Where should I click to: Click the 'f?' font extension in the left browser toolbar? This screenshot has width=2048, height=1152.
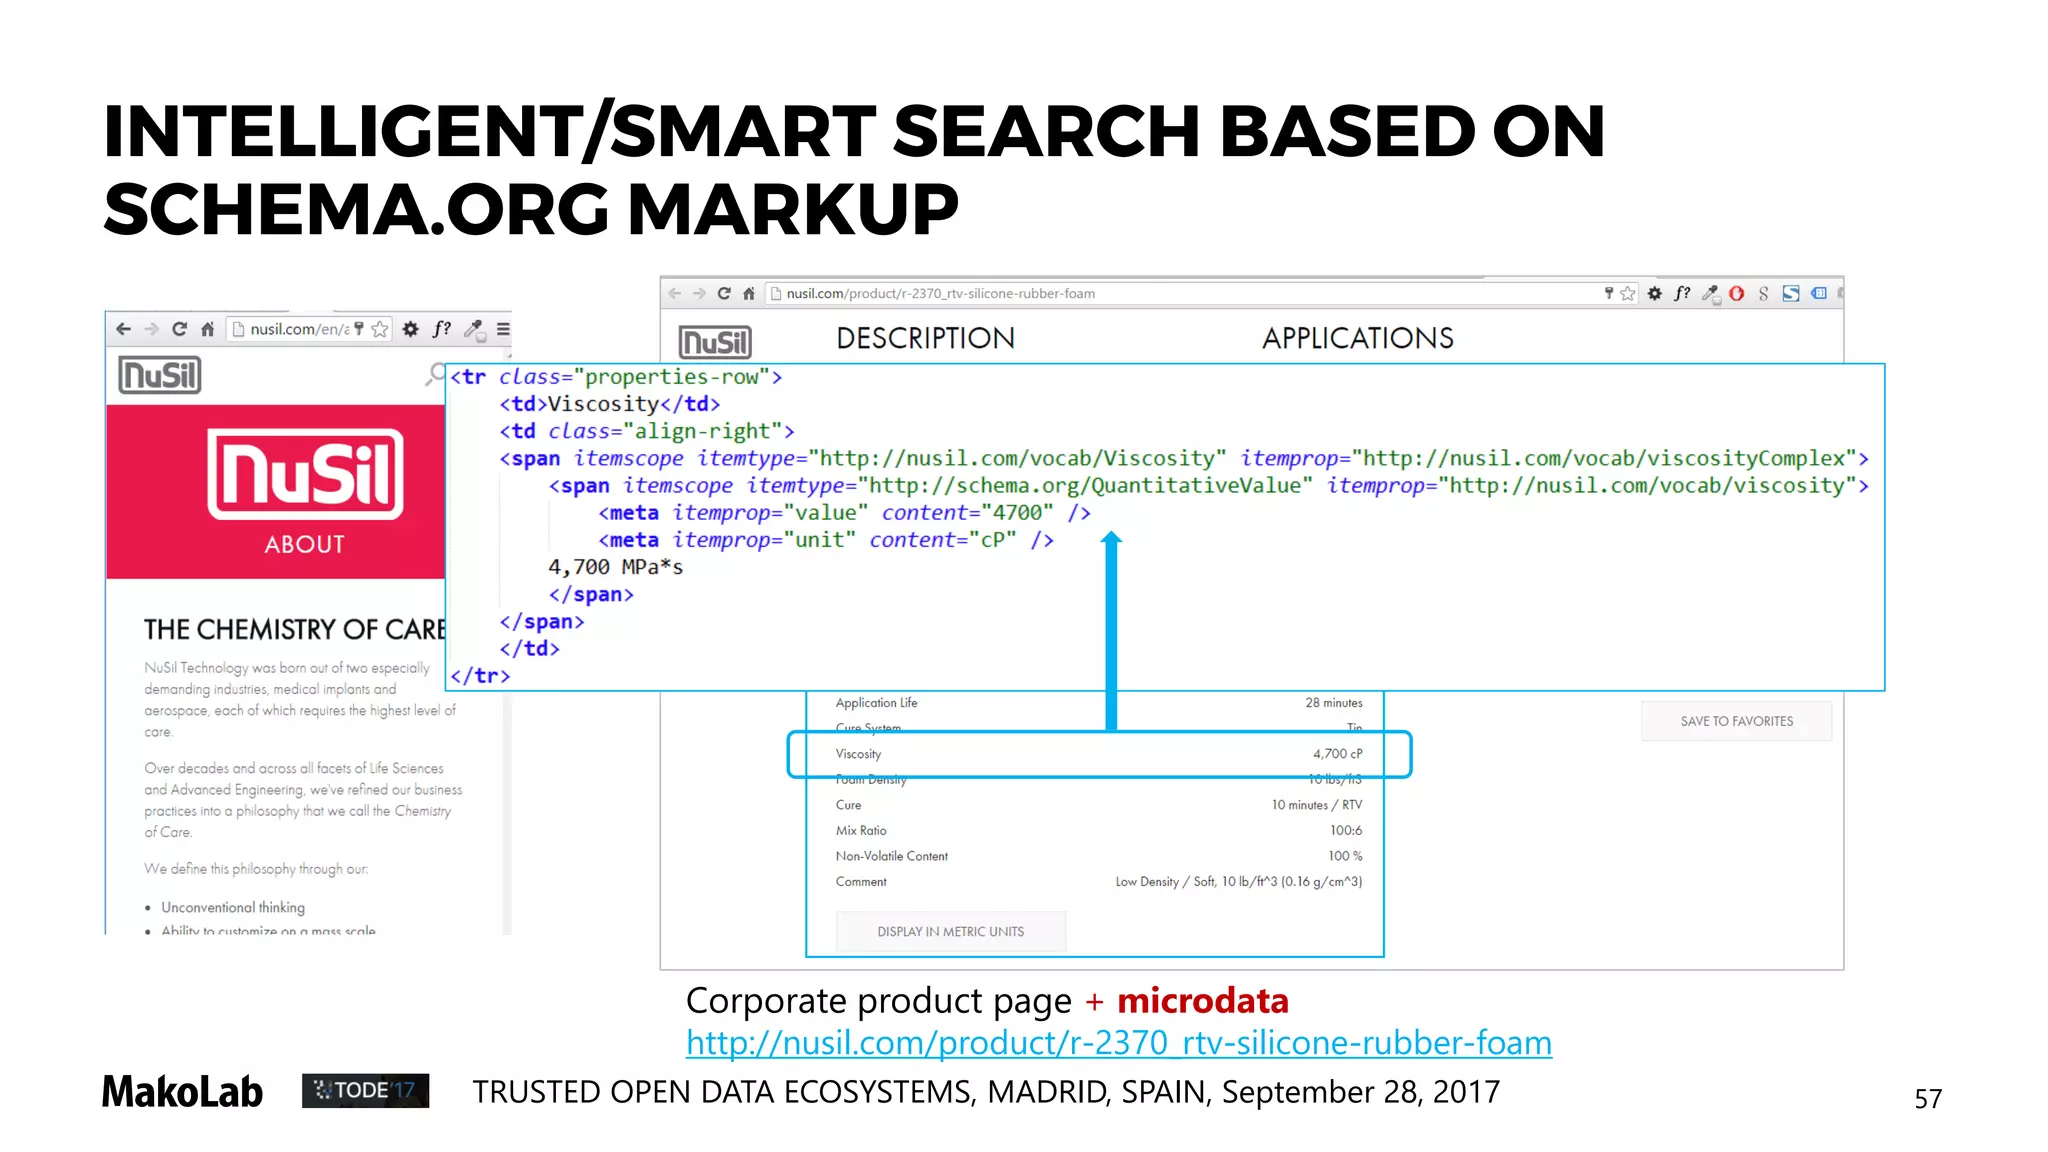pyautogui.click(x=442, y=329)
